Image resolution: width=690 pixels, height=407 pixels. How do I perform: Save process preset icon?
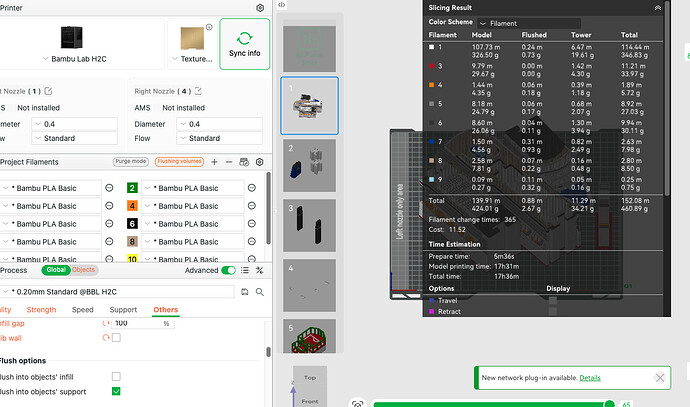(x=245, y=292)
